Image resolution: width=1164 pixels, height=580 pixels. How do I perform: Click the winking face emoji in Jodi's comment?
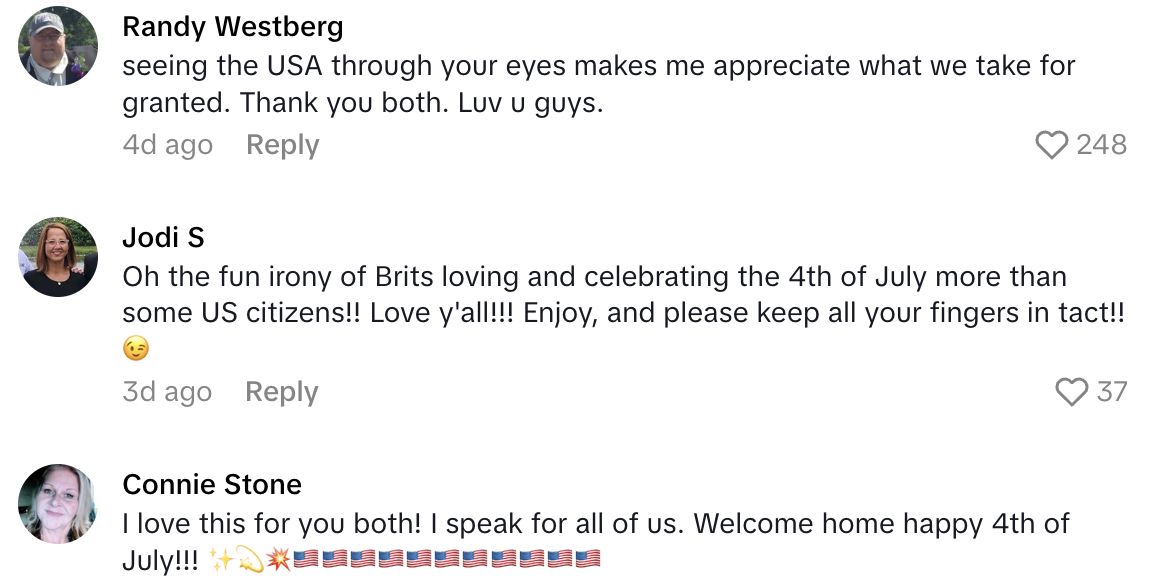click(x=136, y=350)
